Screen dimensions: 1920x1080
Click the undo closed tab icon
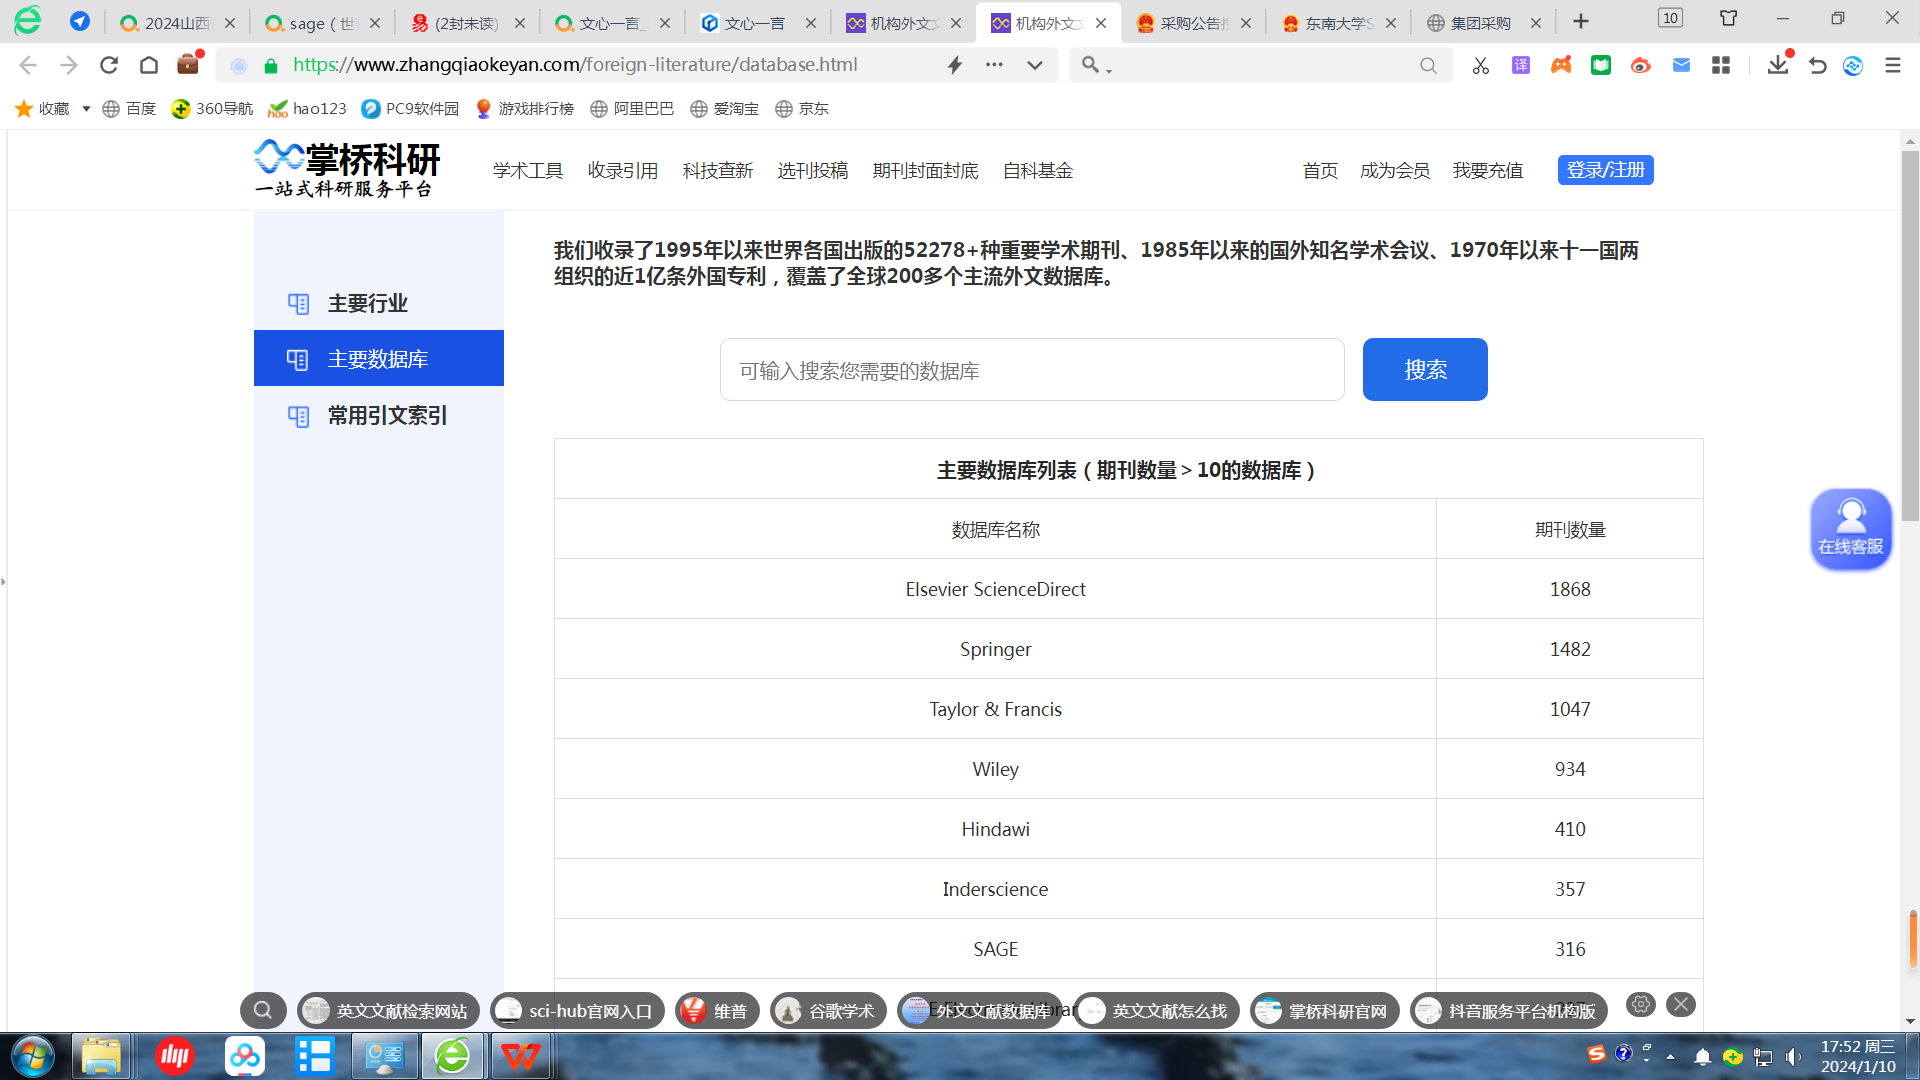tap(1818, 65)
